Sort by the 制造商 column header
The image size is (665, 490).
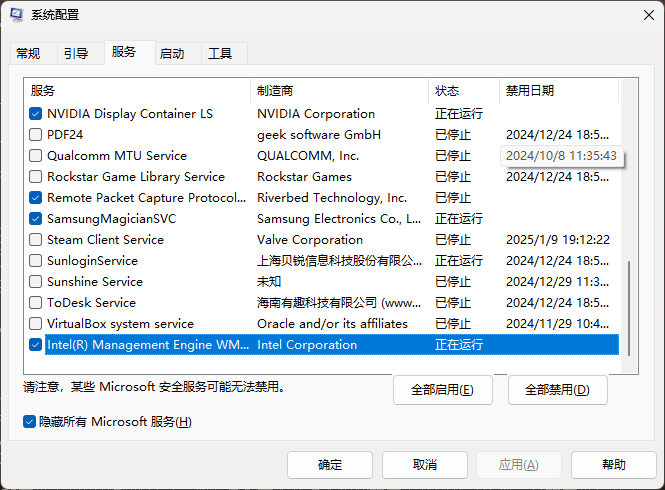point(339,90)
